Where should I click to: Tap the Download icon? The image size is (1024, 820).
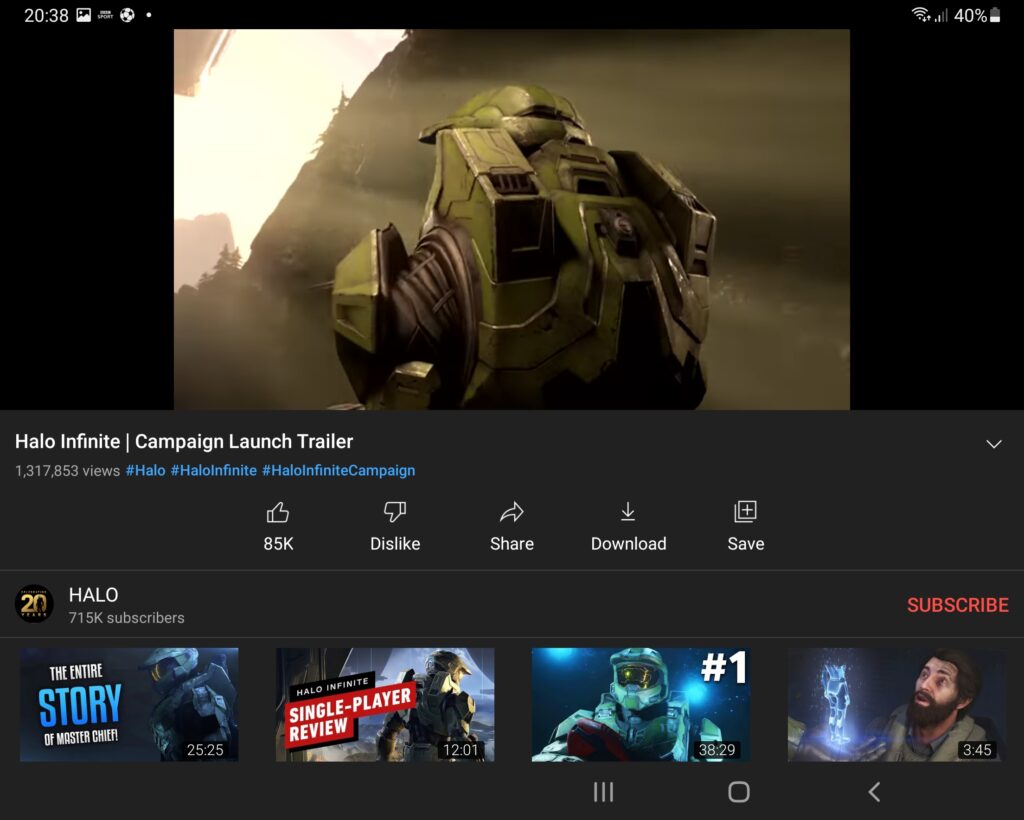[628, 512]
